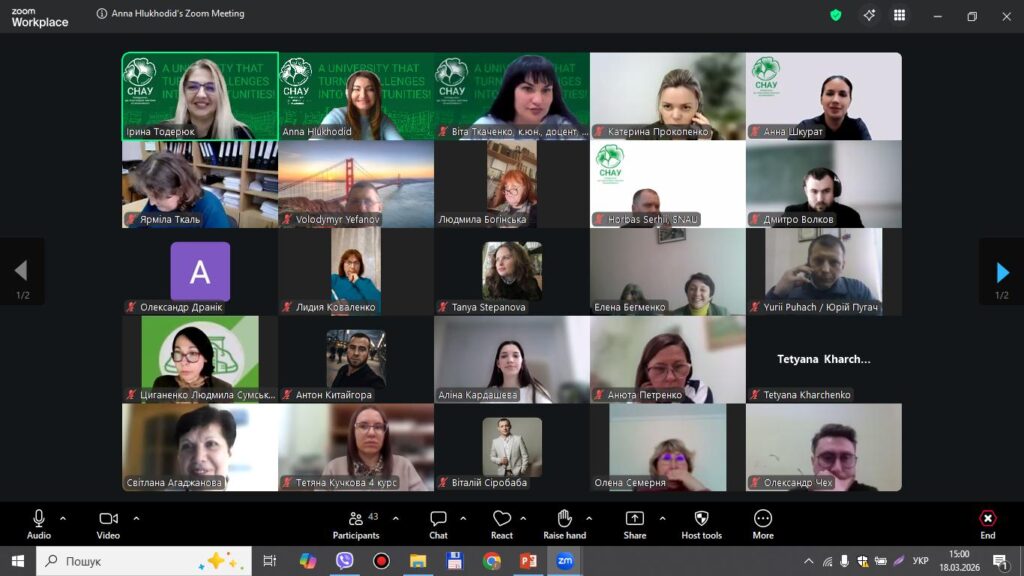Open the More options ellipsis

coord(763,524)
